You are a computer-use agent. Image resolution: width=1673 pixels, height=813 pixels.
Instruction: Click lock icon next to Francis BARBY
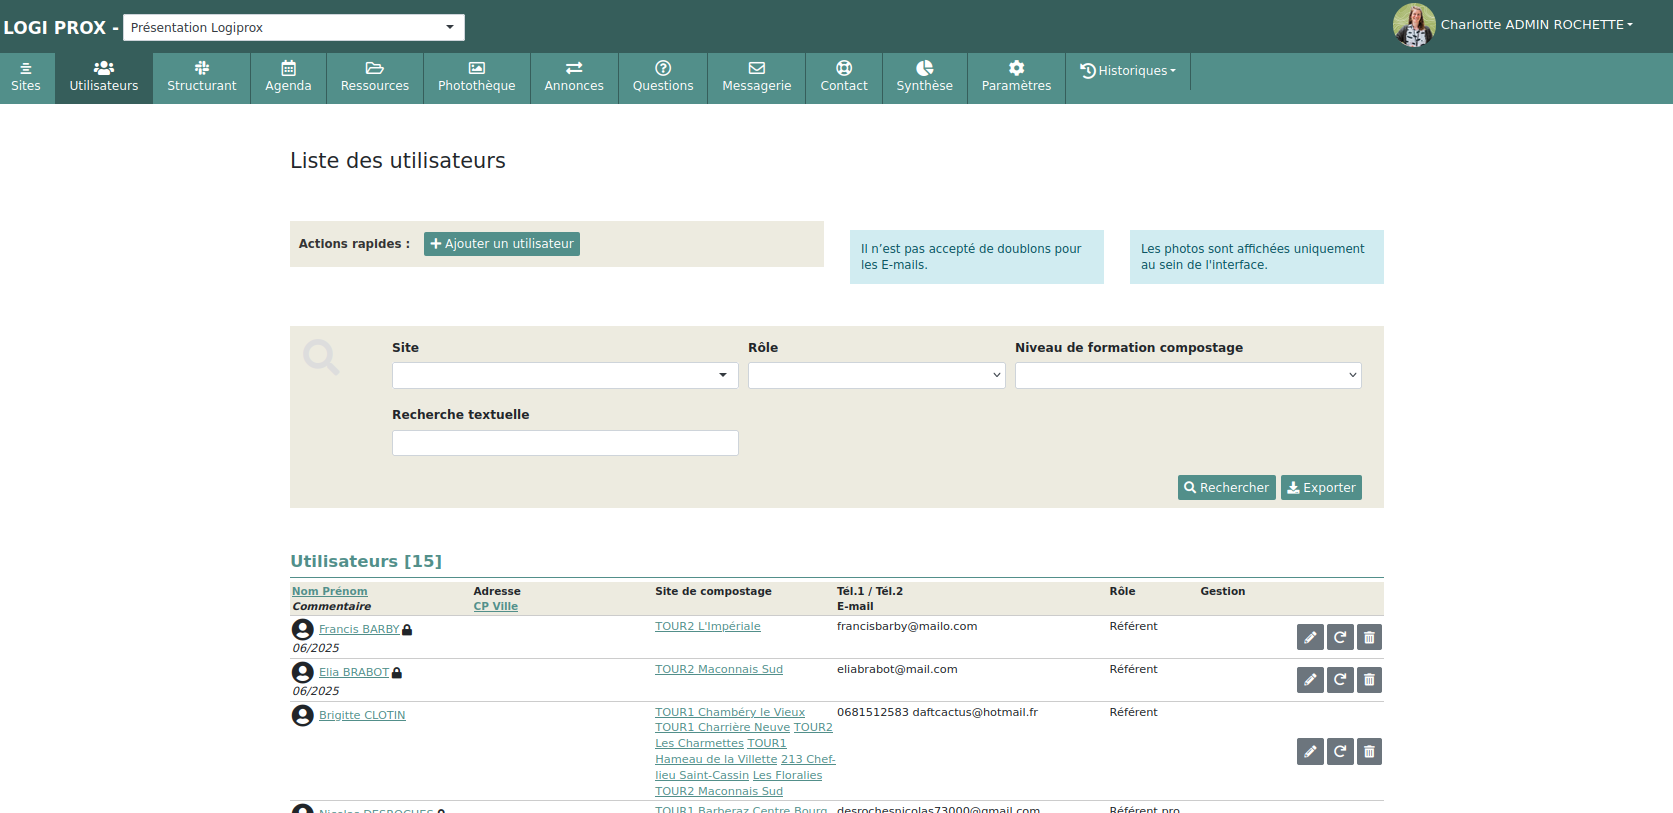(407, 630)
